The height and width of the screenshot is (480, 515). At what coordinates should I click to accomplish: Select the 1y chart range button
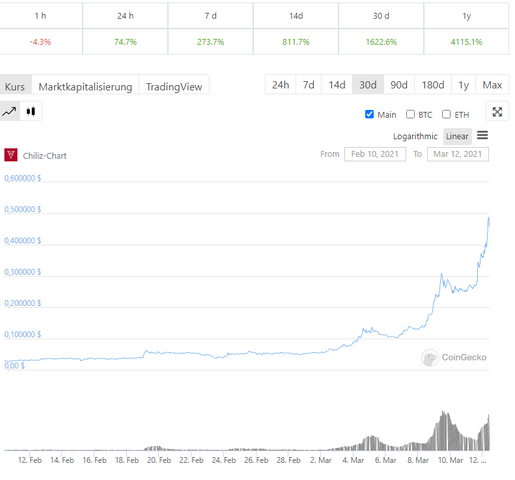(x=464, y=85)
